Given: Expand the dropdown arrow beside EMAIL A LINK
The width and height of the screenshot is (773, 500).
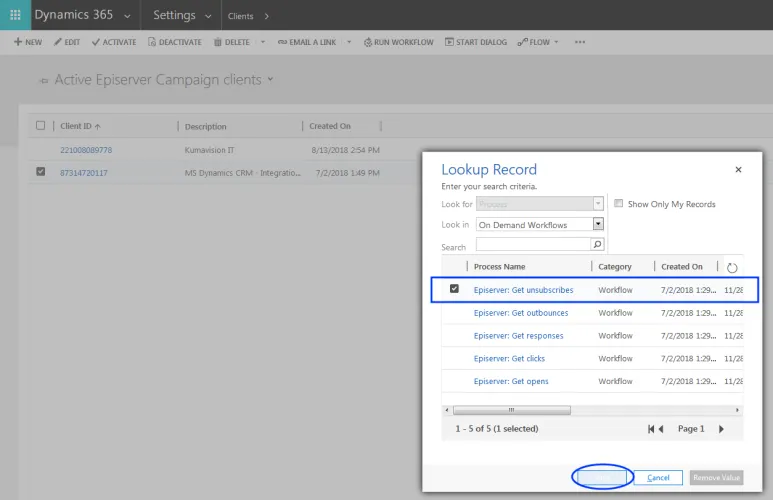Looking at the screenshot, I should click(x=349, y=42).
